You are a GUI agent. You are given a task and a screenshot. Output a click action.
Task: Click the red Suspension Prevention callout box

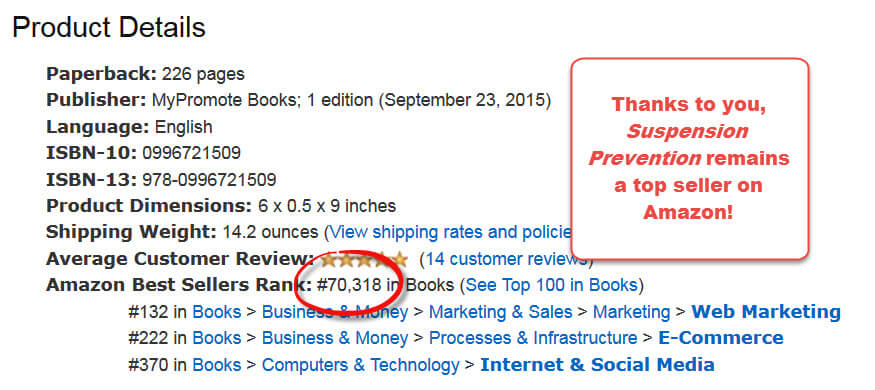click(690, 158)
